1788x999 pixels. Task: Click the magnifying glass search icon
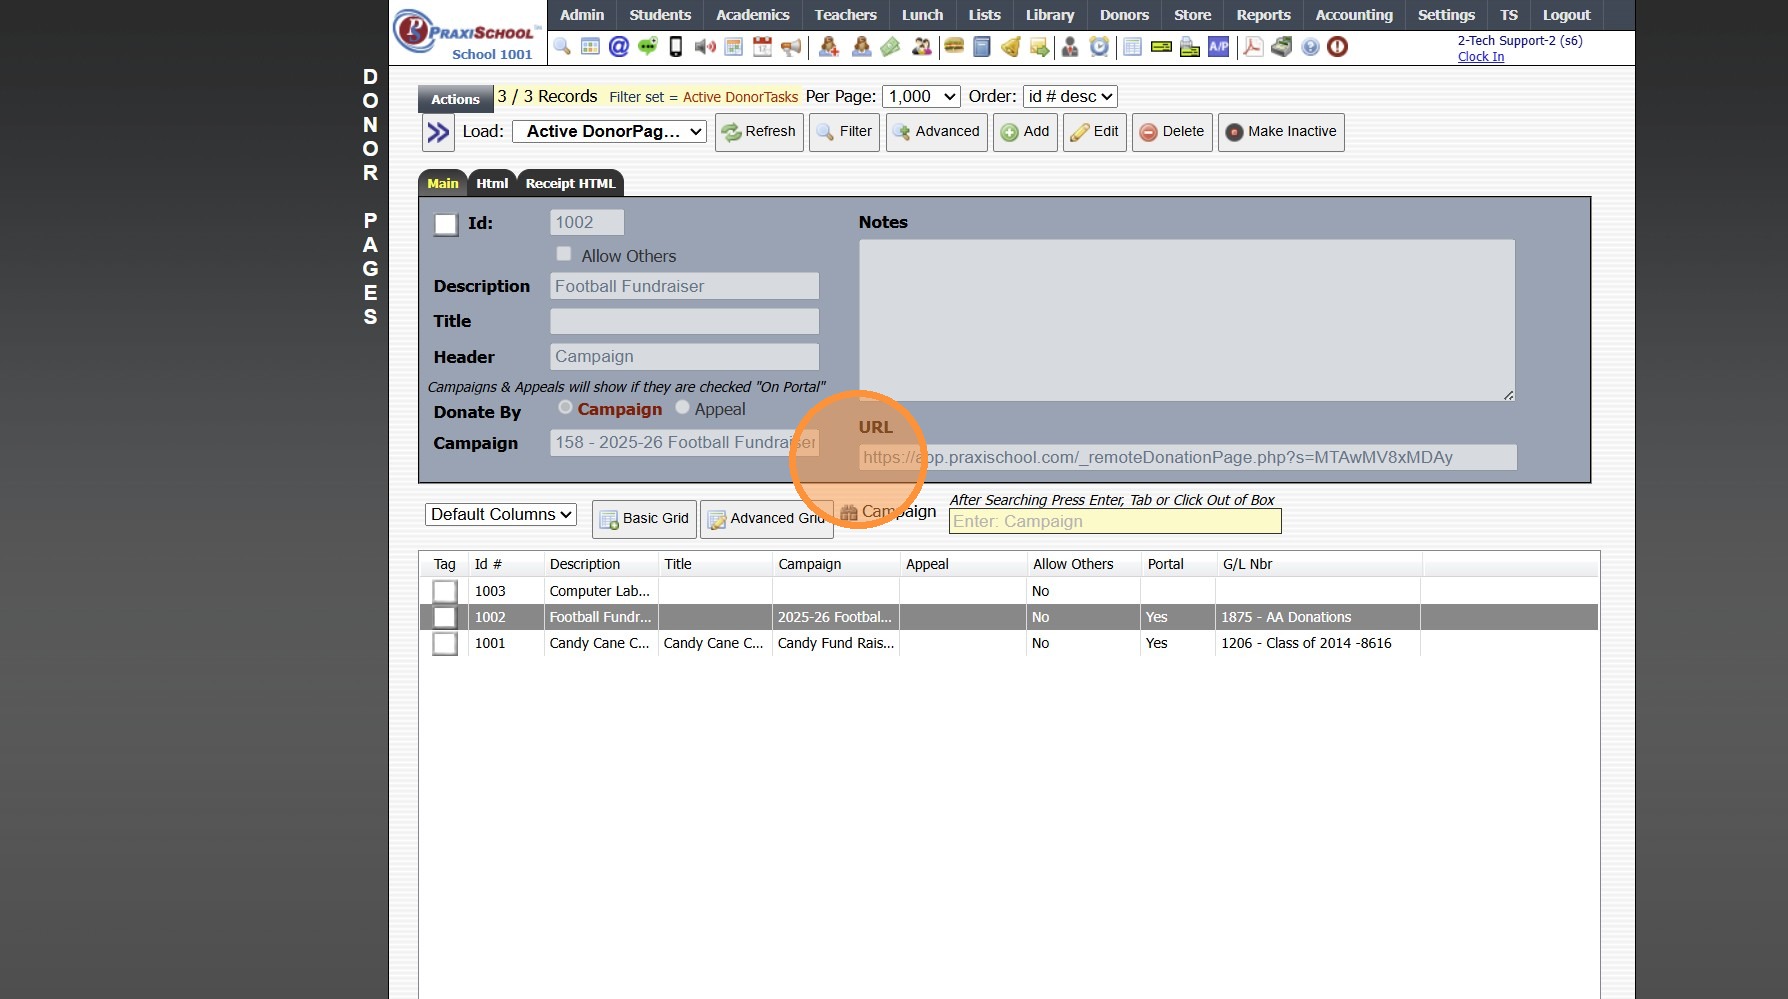point(562,47)
